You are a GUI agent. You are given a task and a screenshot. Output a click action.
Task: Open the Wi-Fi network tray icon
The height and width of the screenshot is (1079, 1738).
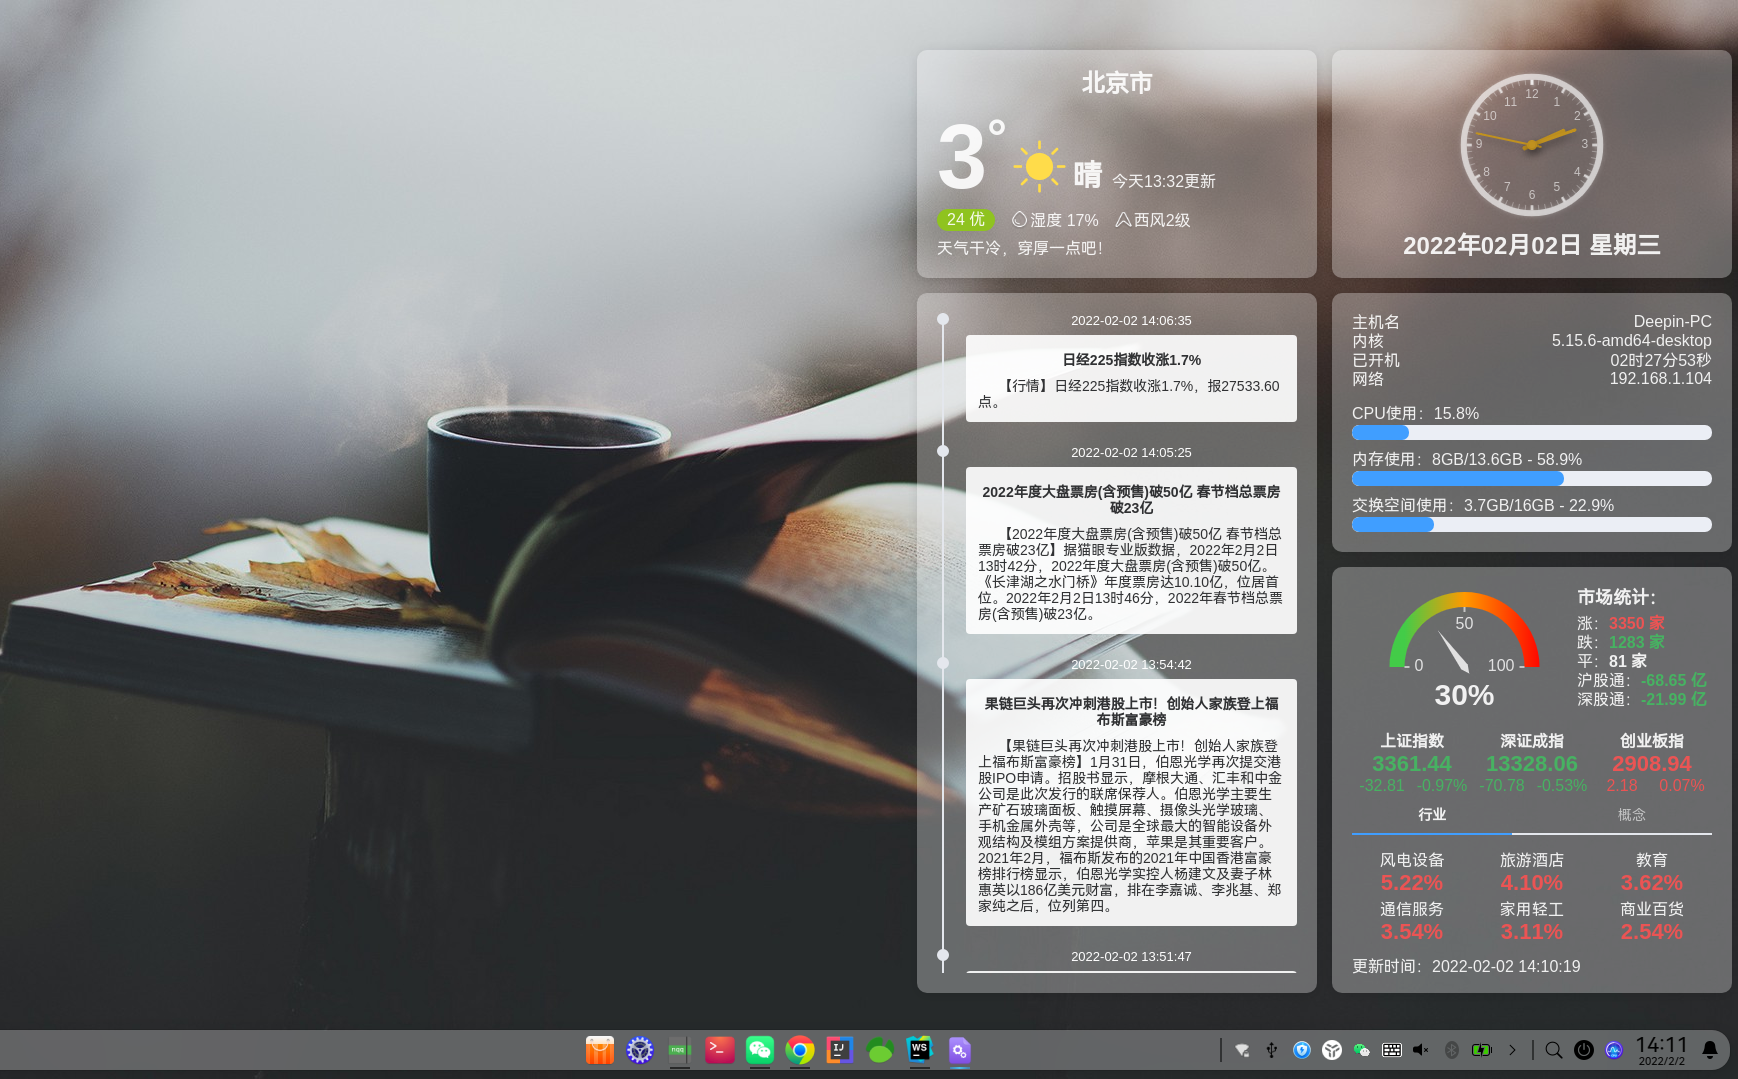(1242, 1050)
